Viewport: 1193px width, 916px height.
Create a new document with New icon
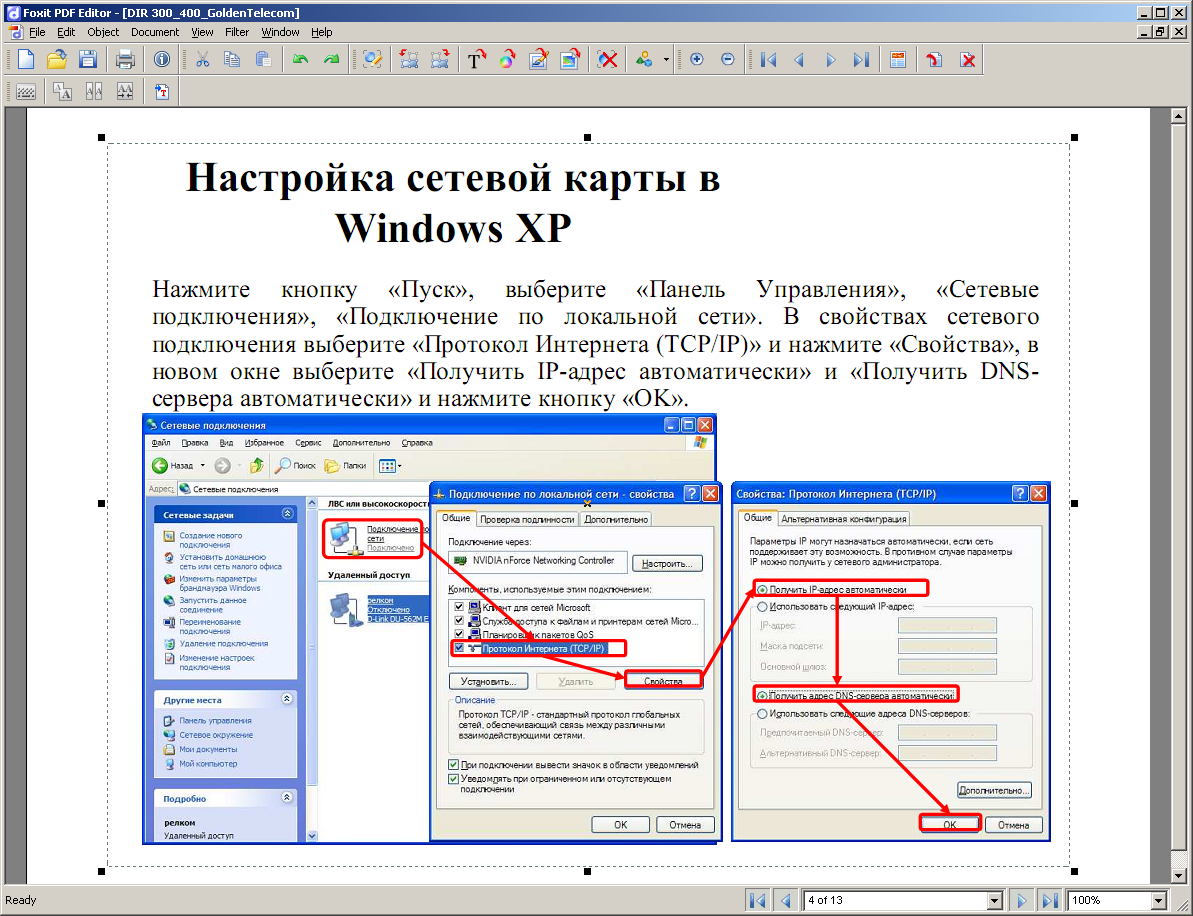tap(26, 59)
